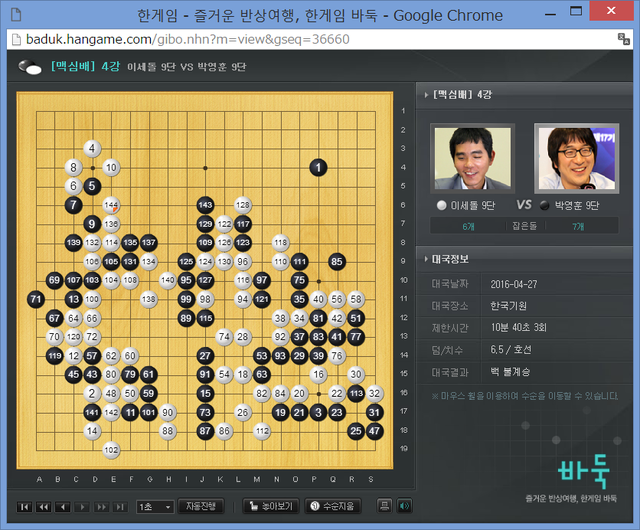This screenshot has width=640, height=530.
Task: Click the 놓아보기 try-move button
Action: tap(271, 506)
